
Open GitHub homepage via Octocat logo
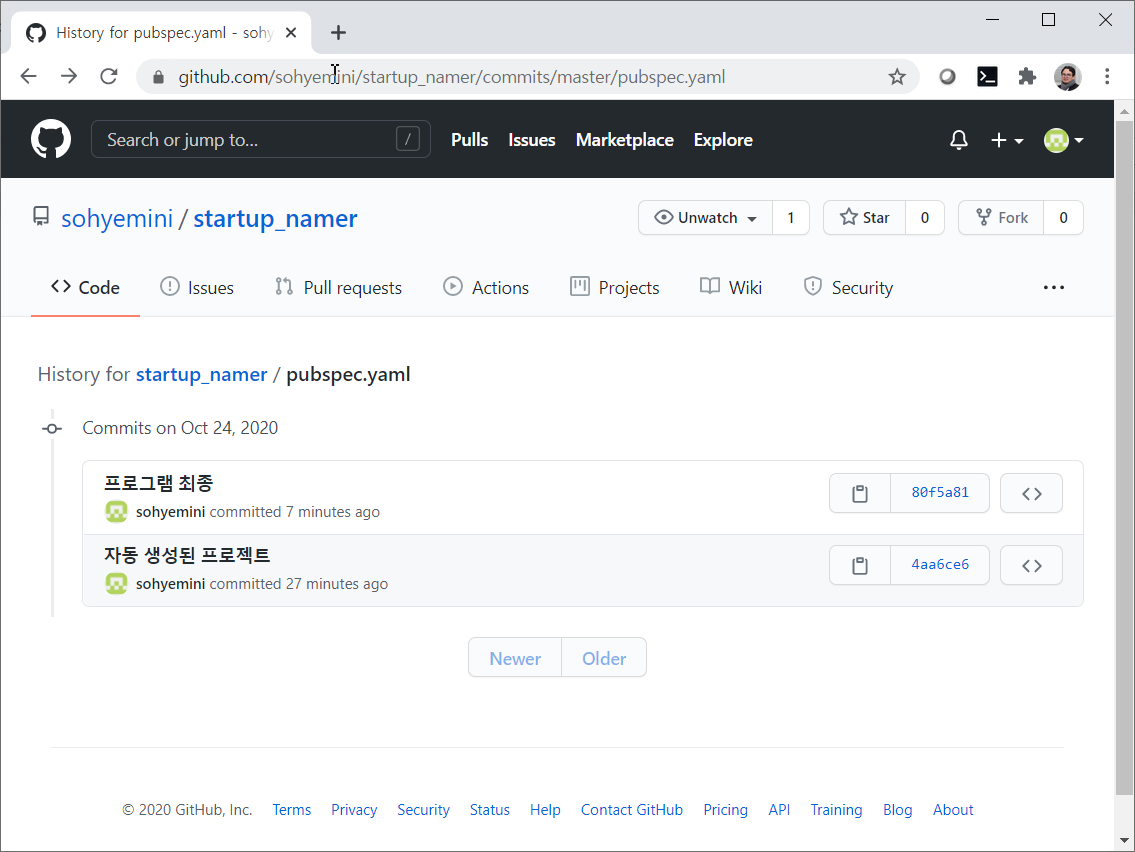[51, 139]
